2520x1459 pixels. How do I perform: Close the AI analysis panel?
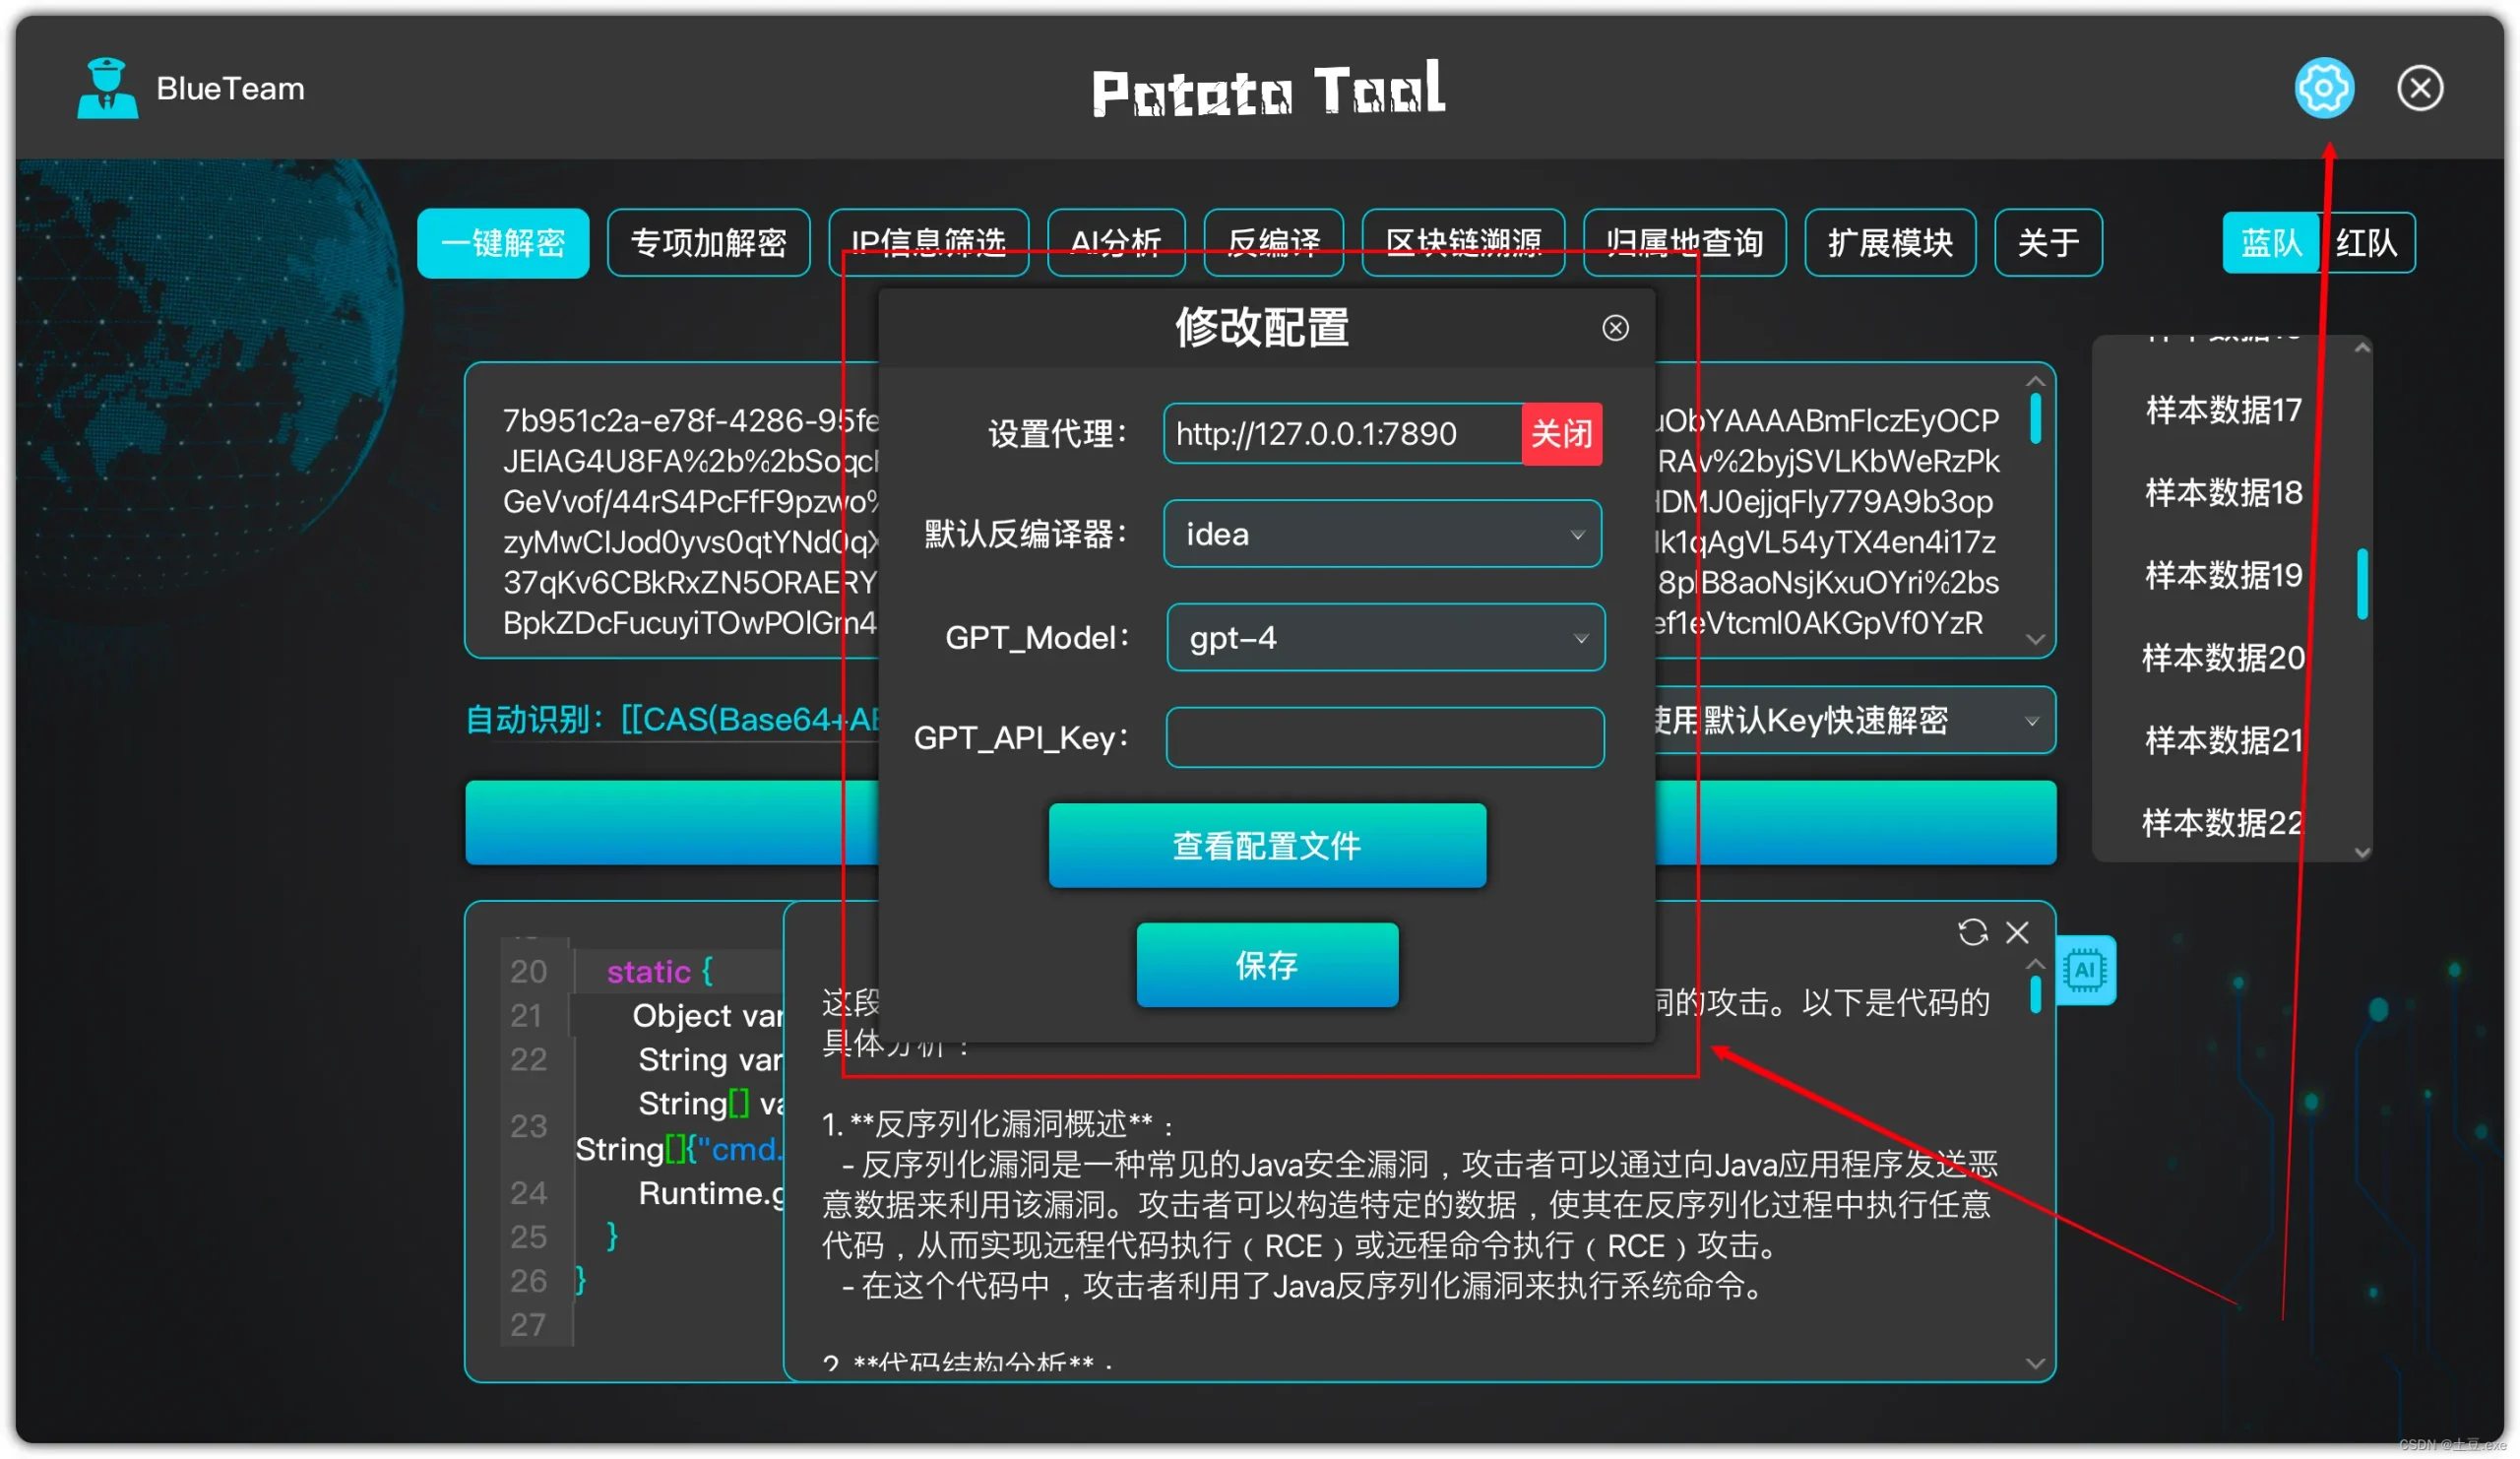(2017, 932)
